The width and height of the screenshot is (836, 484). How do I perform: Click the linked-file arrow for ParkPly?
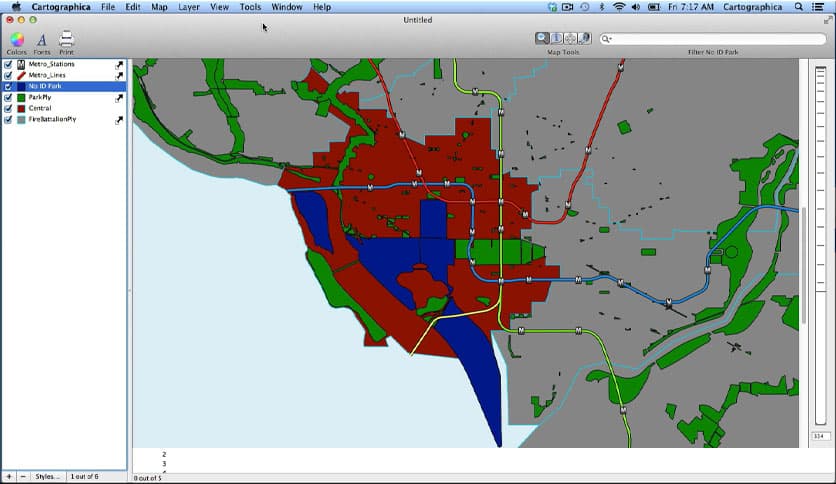pos(119,99)
